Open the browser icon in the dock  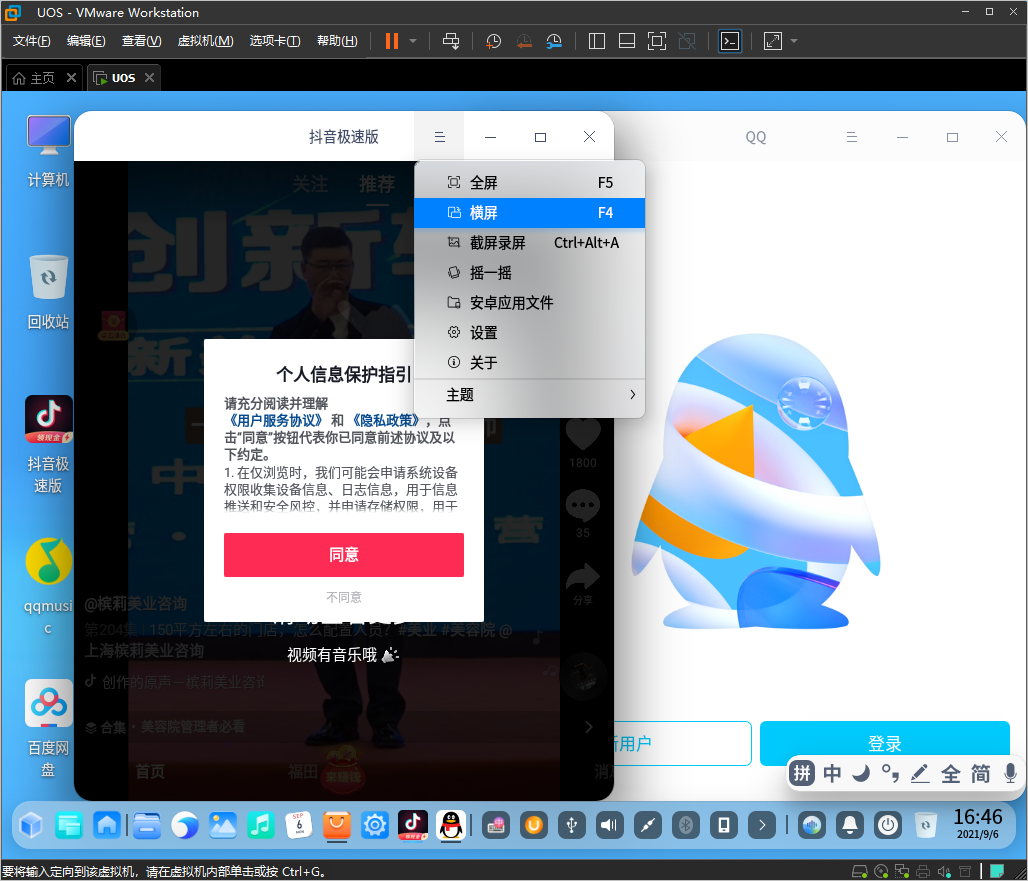coord(184,825)
